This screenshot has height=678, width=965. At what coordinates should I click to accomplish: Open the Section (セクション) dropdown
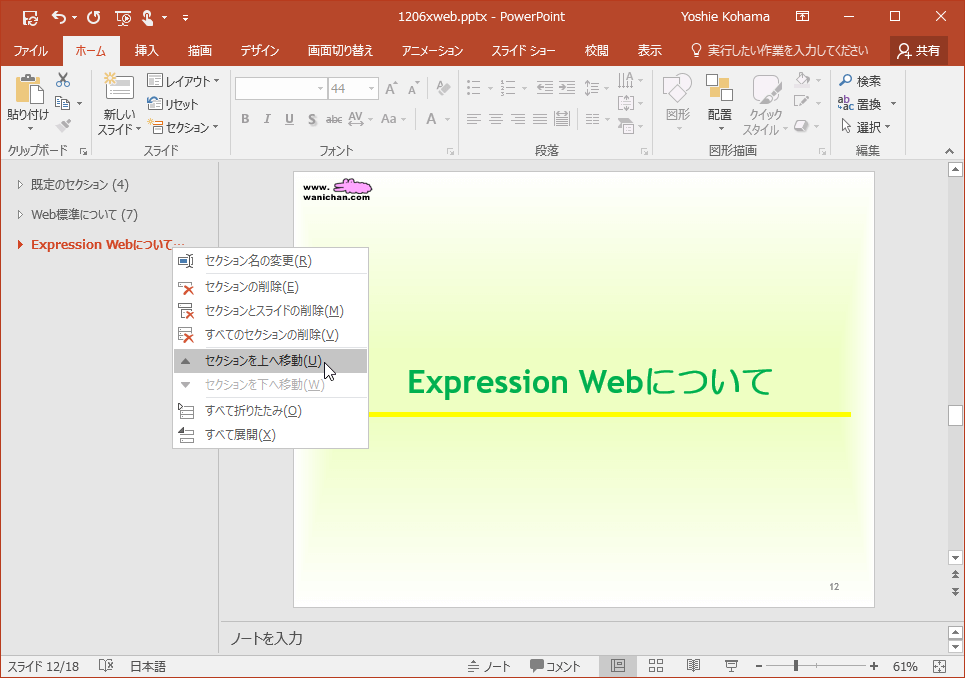[183, 127]
